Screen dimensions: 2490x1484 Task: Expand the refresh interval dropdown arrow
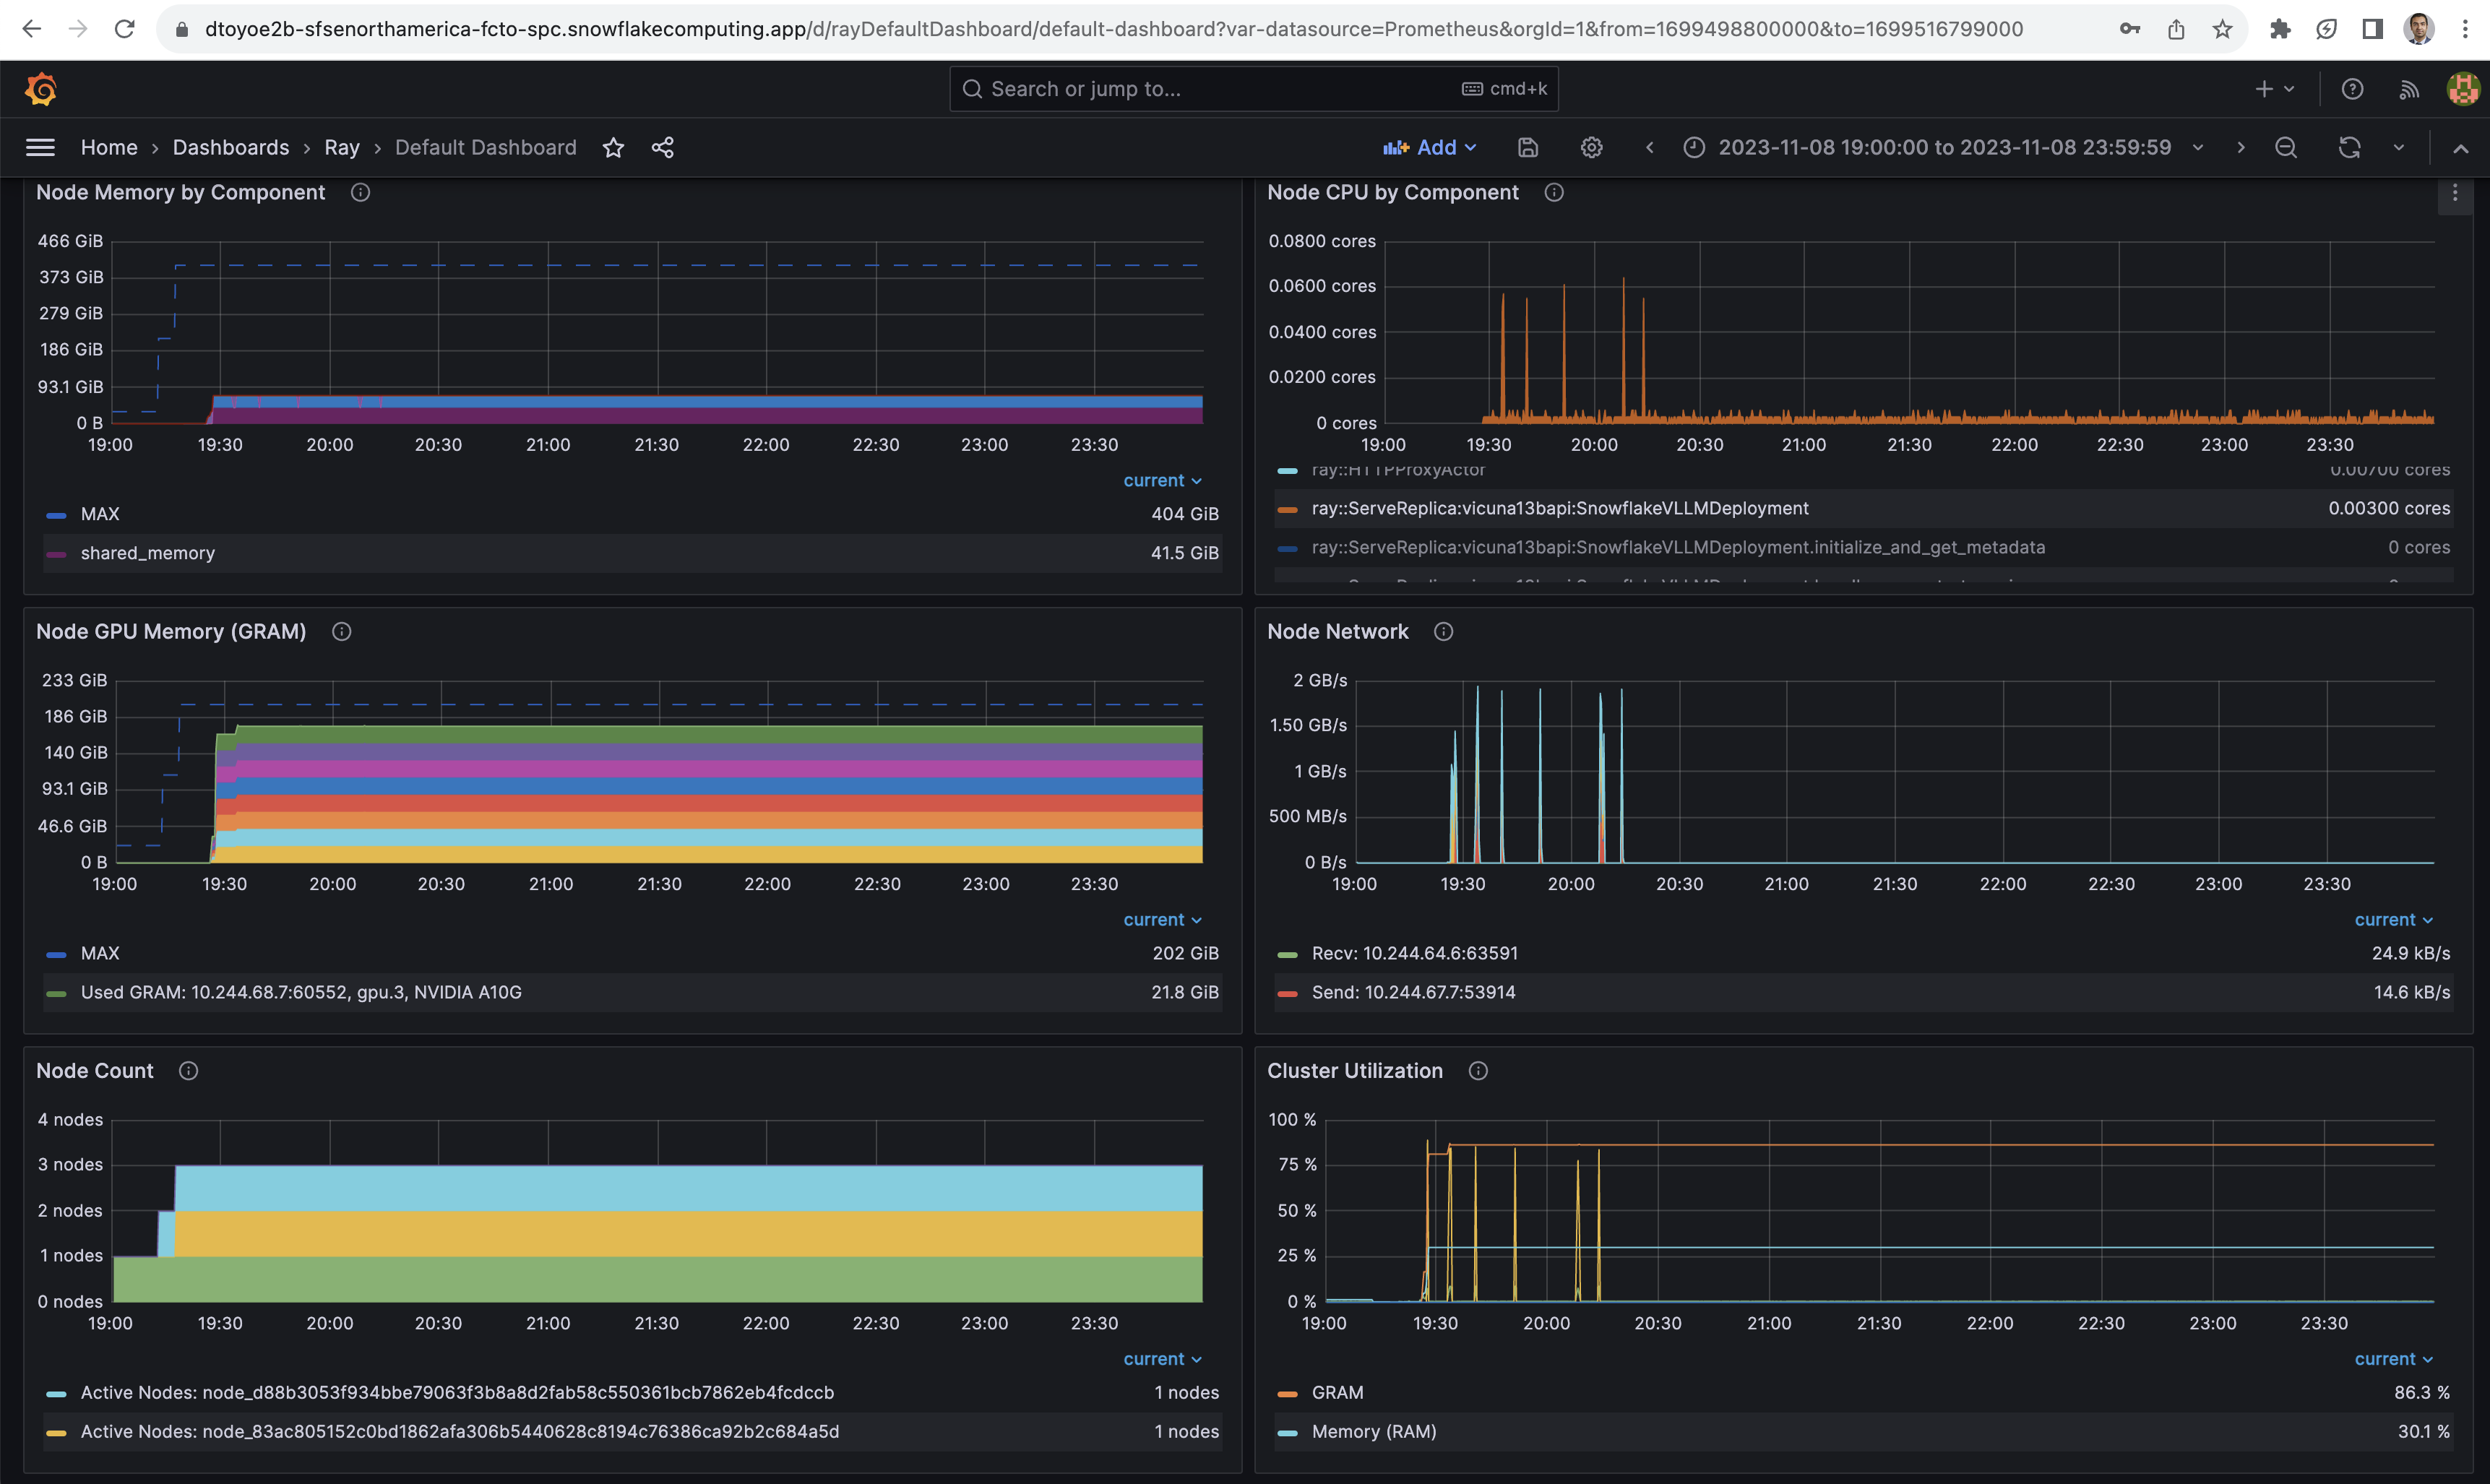2398,148
